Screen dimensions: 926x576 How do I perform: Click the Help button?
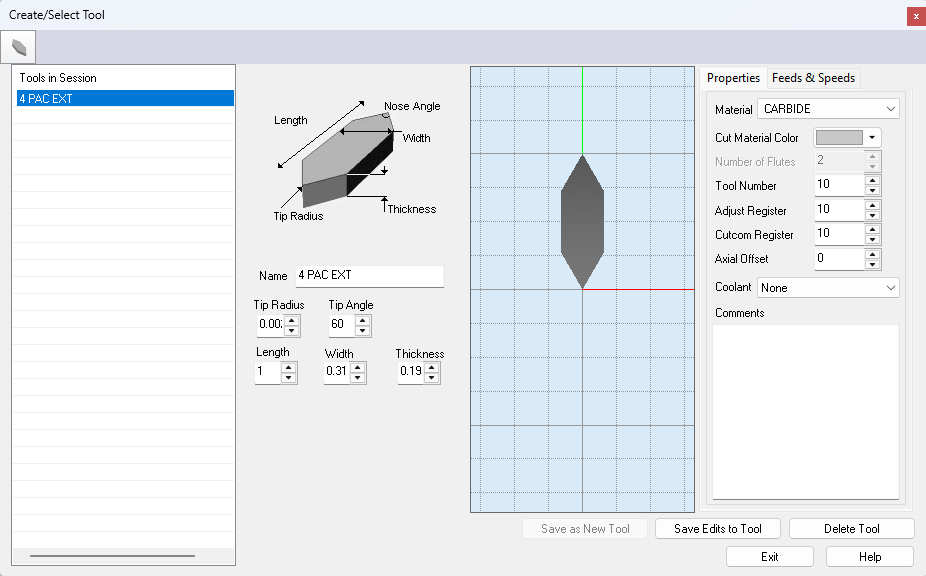[x=869, y=556]
